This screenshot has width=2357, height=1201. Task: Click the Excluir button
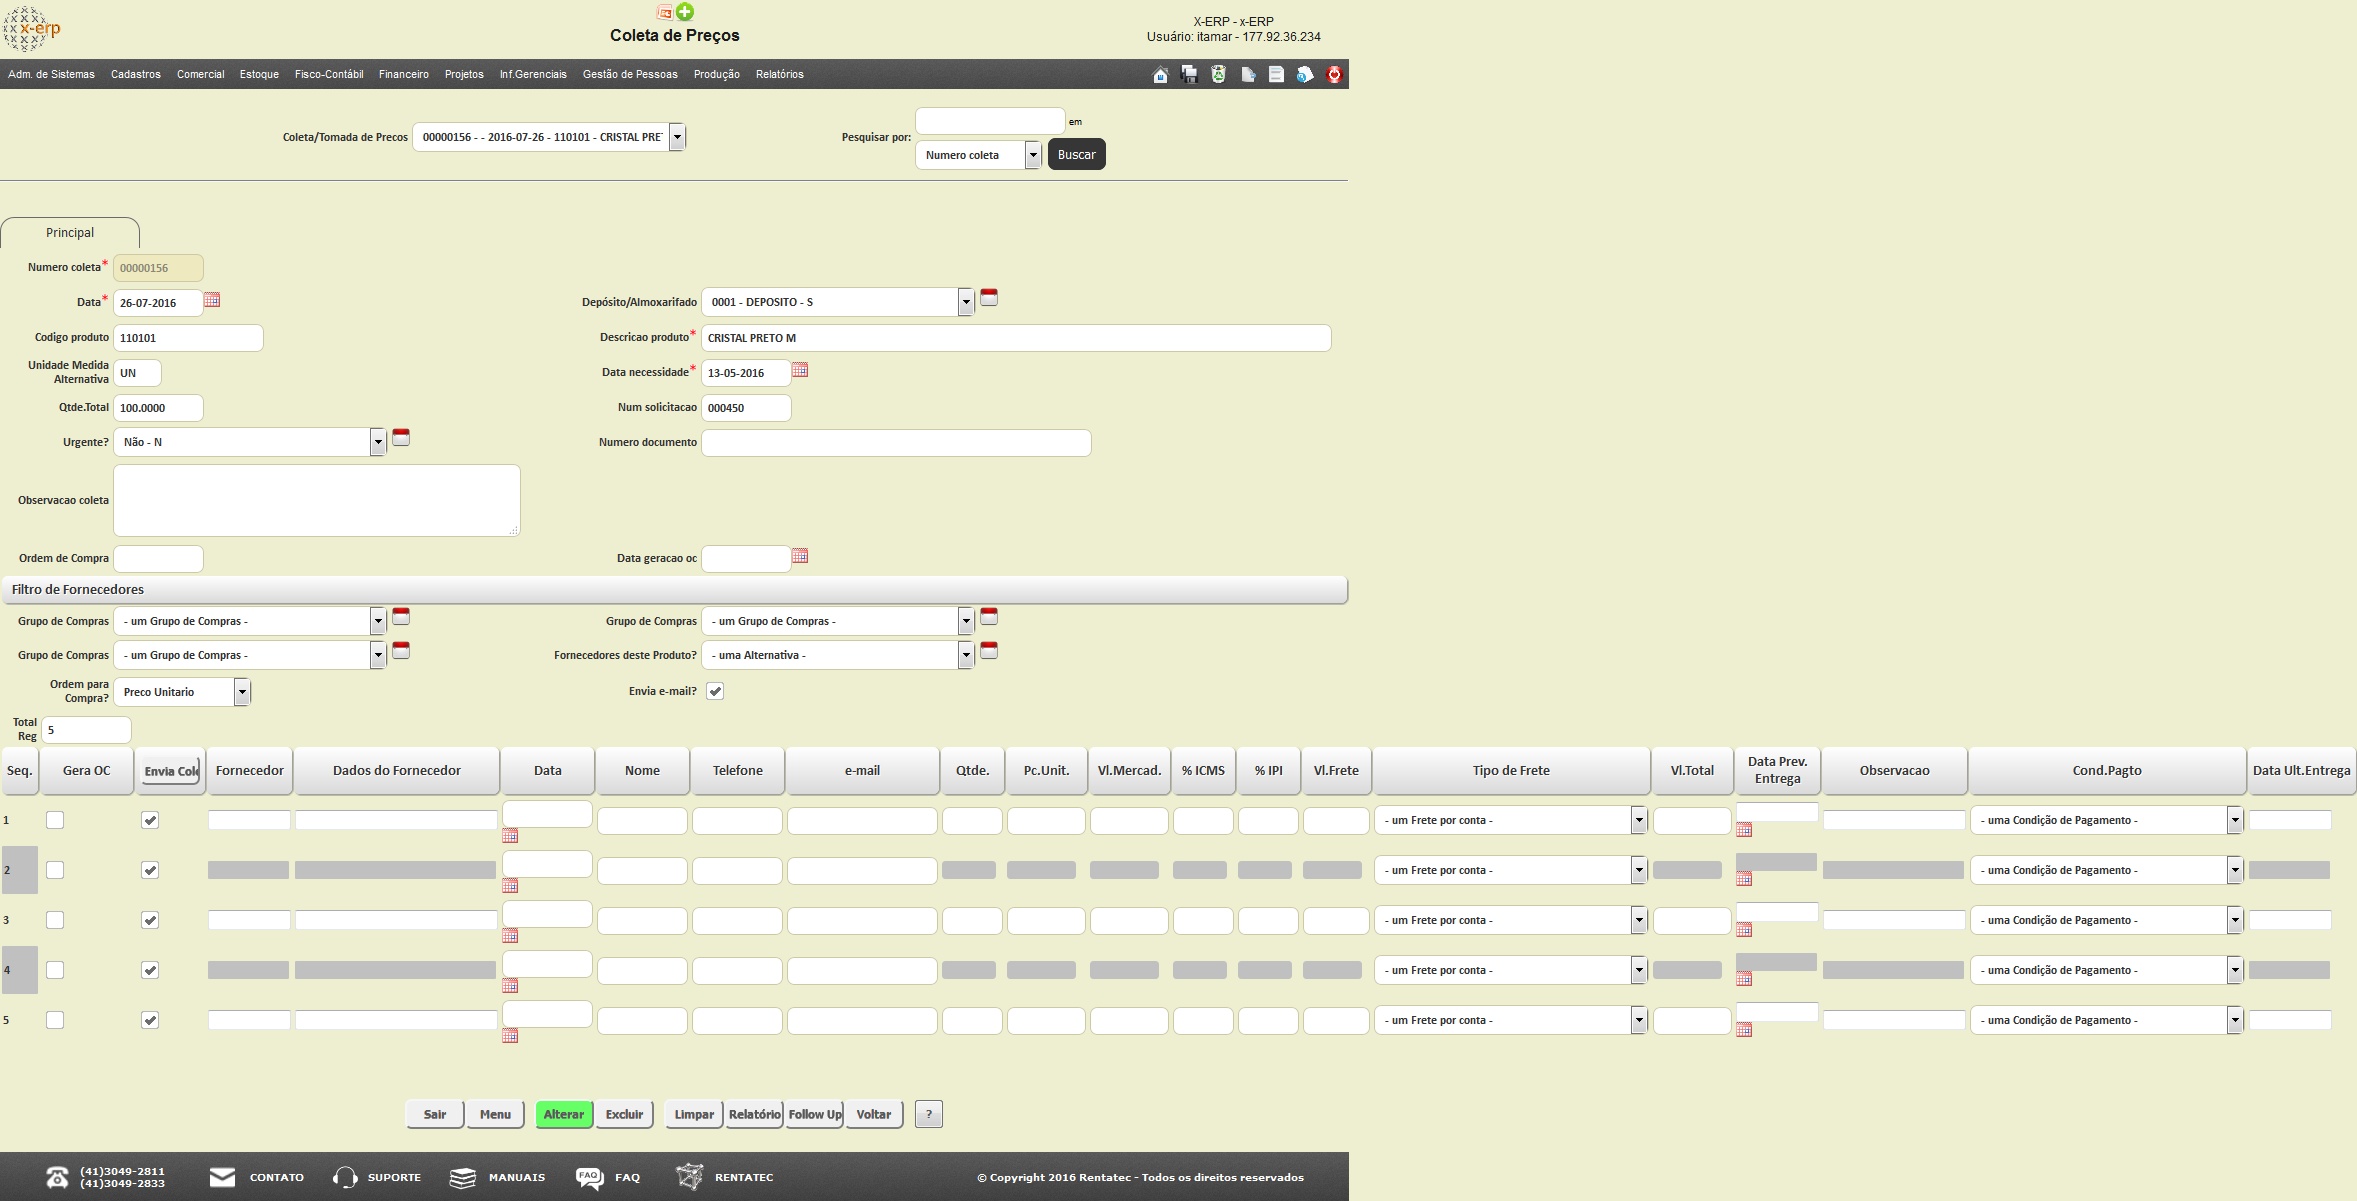pyautogui.click(x=625, y=1114)
